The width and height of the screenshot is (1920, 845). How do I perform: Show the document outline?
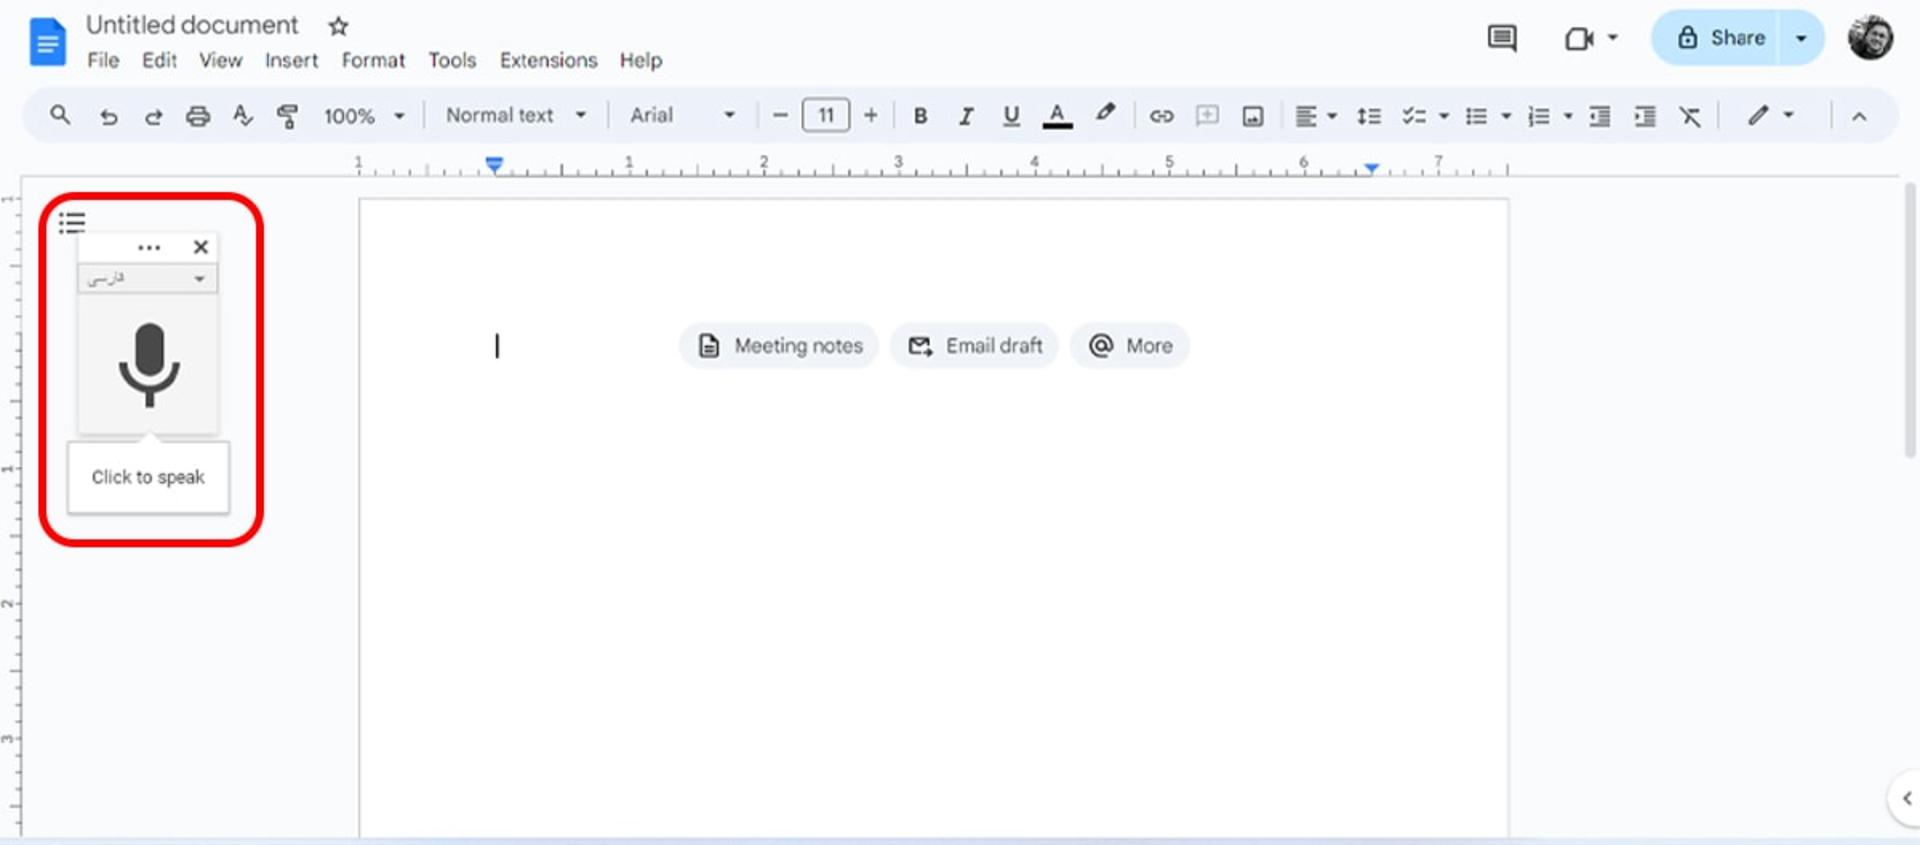(72, 222)
